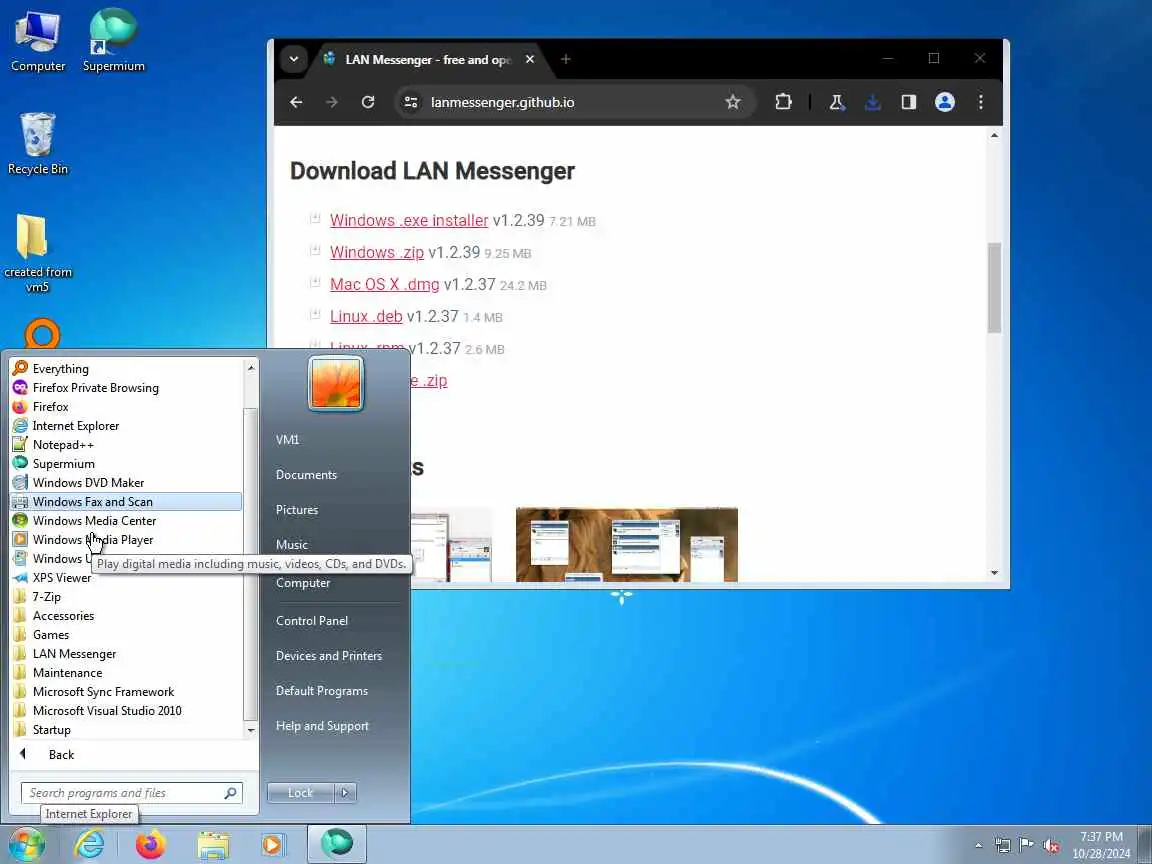The width and height of the screenshot is (1152, 864).
Task: Click the Windows Start orb
Action: coord(26,845)
